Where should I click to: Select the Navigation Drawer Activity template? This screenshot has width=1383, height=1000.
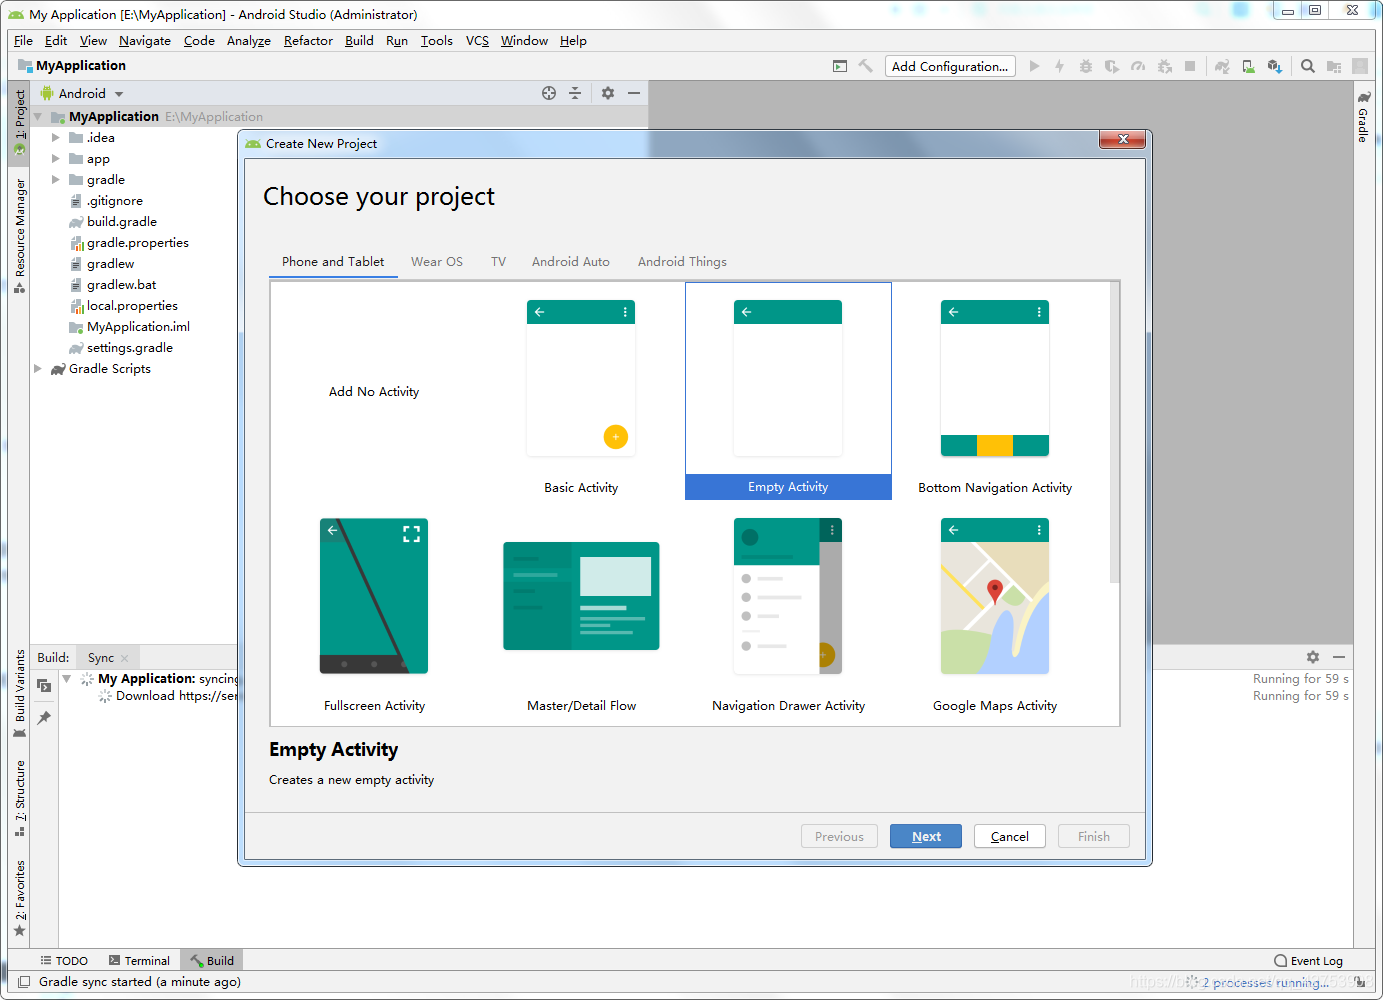pyautogui.click(x=788, y=610)
